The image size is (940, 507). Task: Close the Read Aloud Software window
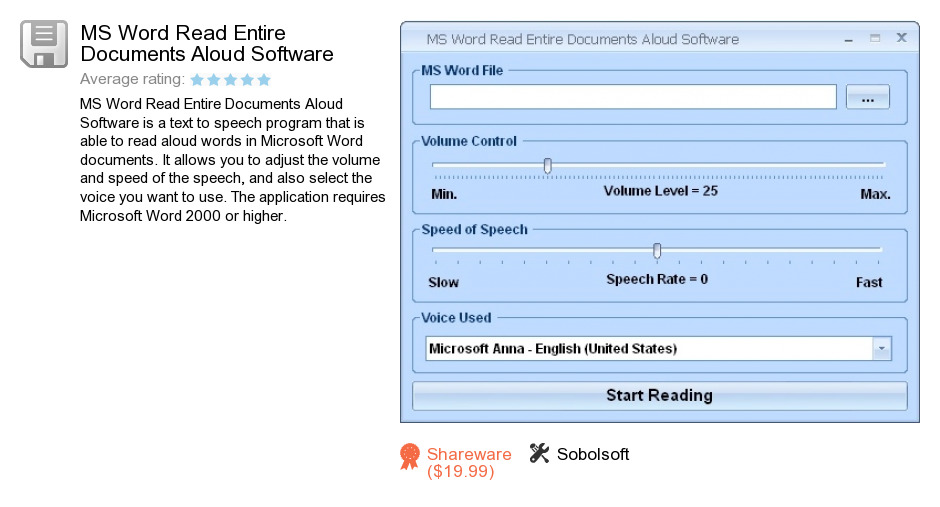pos(901,38)
